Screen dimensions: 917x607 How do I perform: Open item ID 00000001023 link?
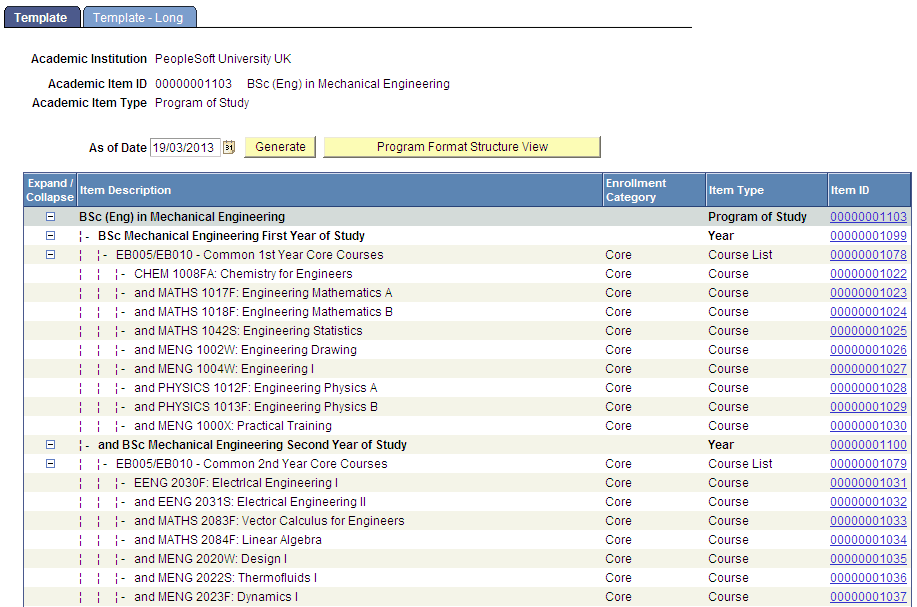tap(868, 293)
